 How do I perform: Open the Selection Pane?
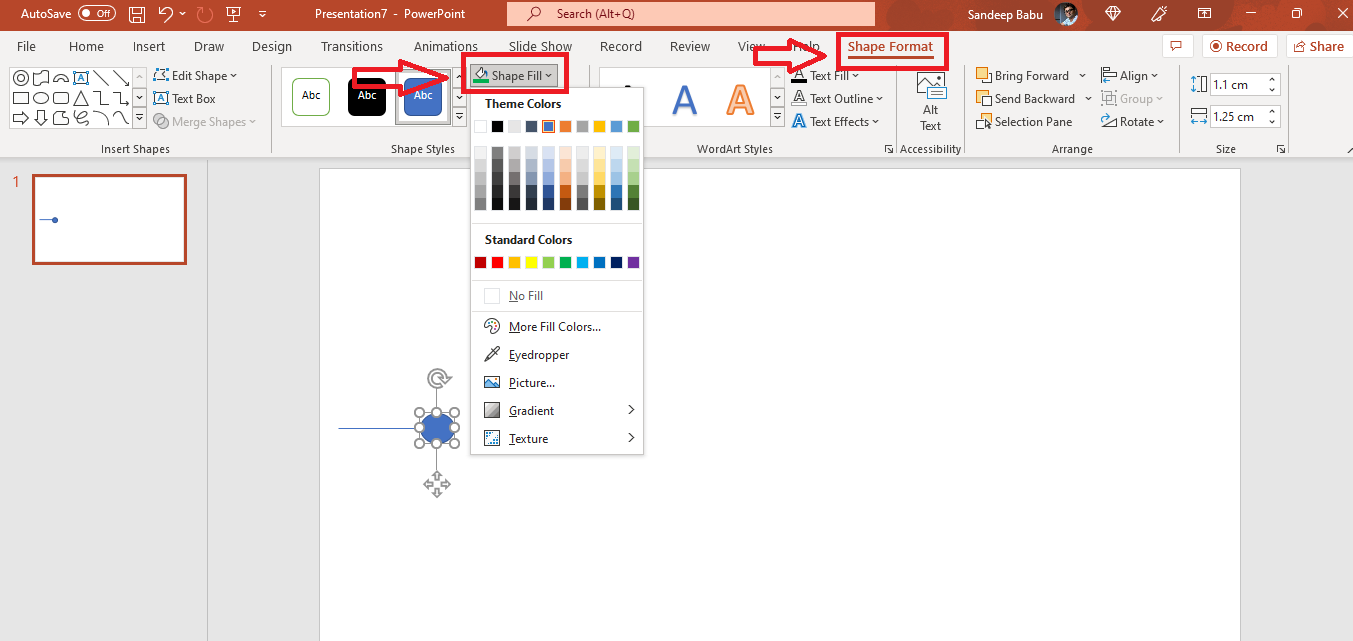pyautogui.click(x=1024, y=122)
